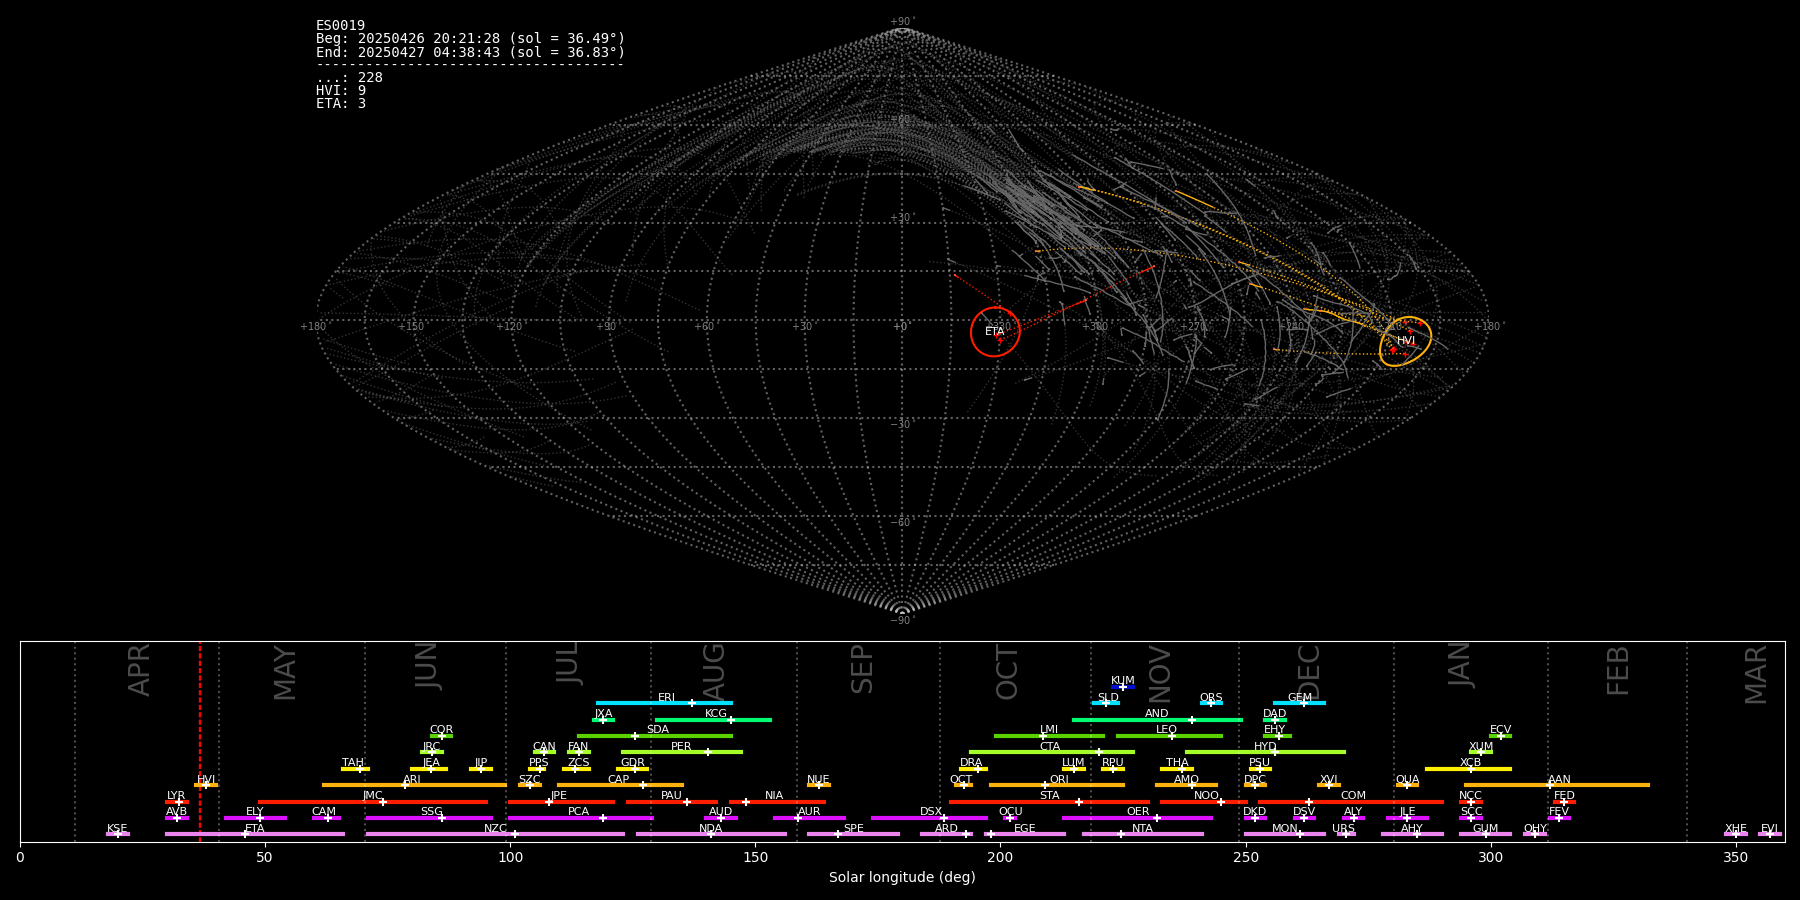Click the EVI shower label
Screen dimensions: 1800x900
pyautogui.click(x=1769, y=829)
